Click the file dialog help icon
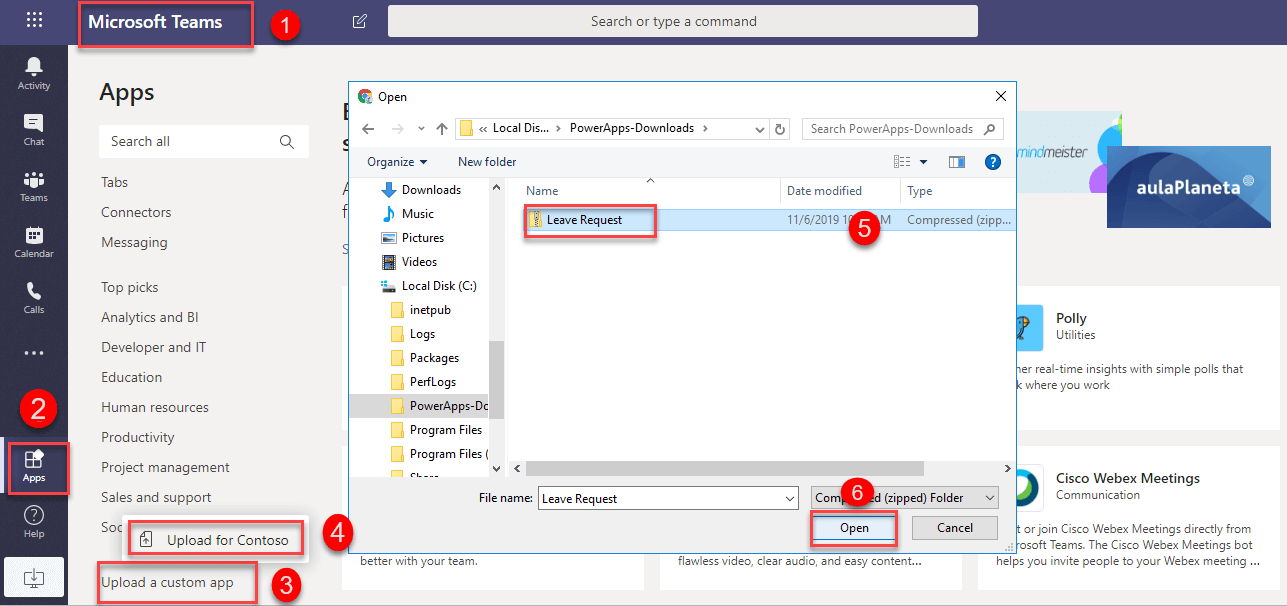The width and height of the screenshot is (1287, 606). pos(993,162)
